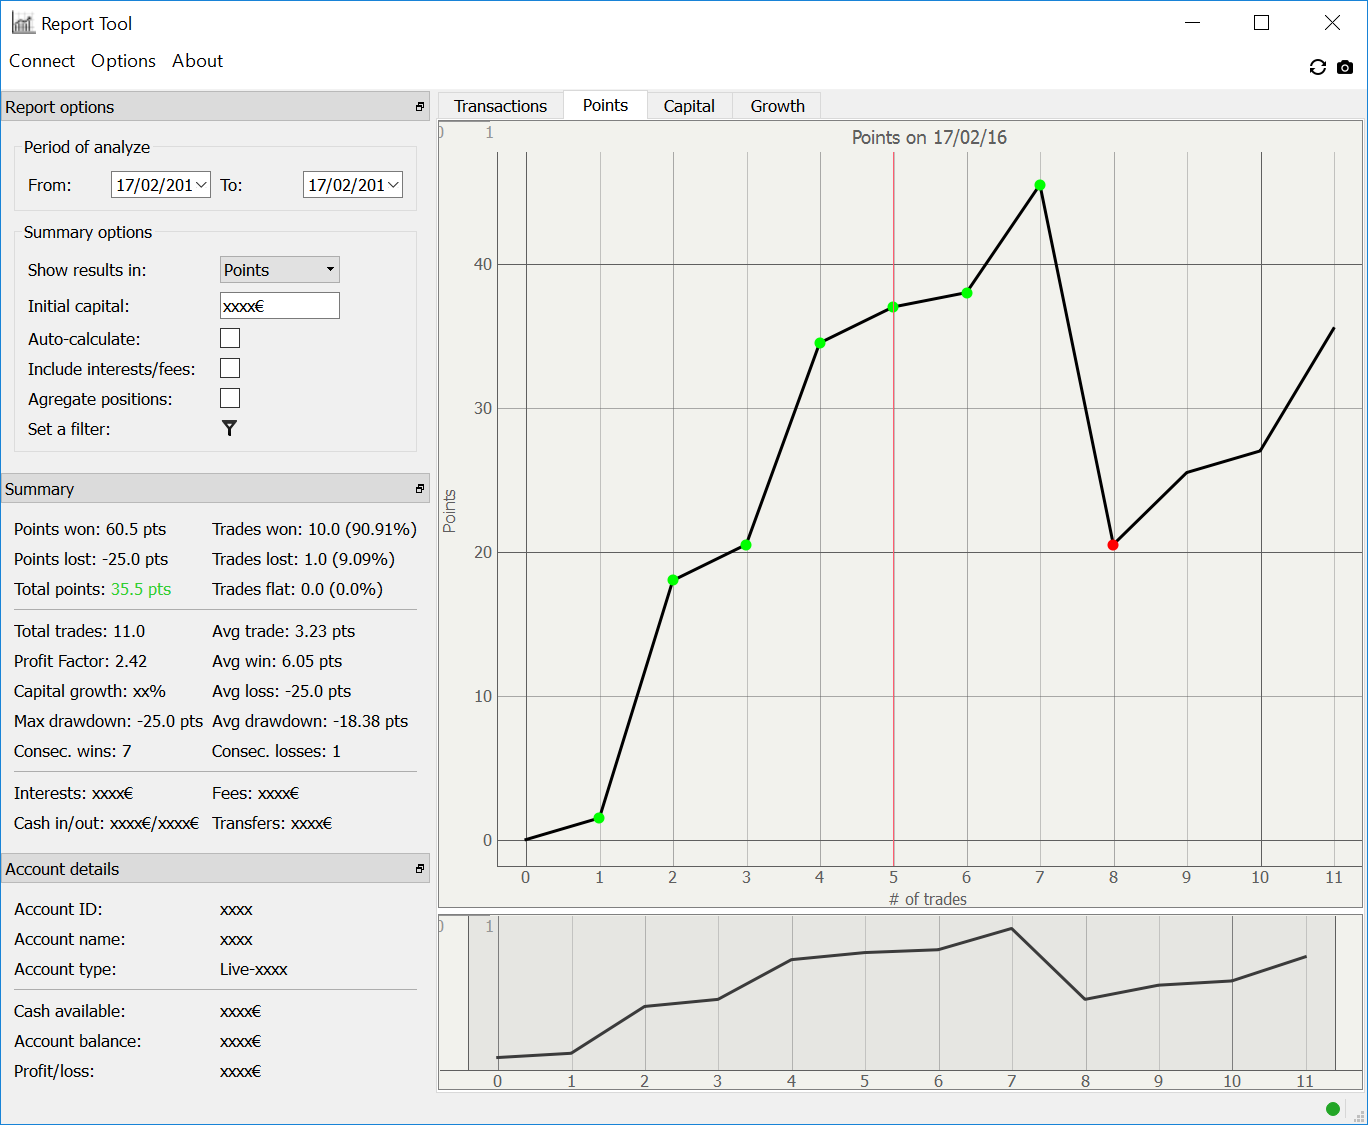Click the 'Profit/loss:' label

54,1071
